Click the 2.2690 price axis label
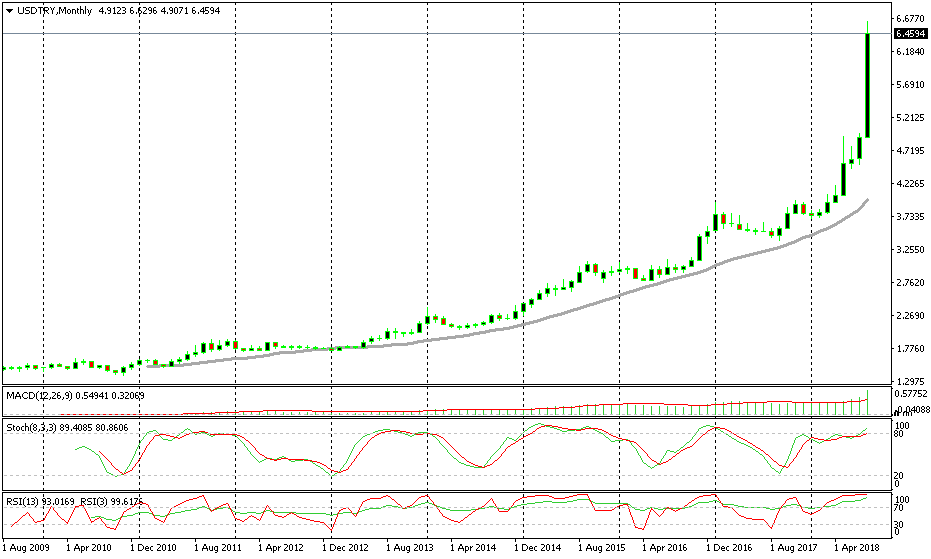 pyautogui.click(x=911, y=315)
